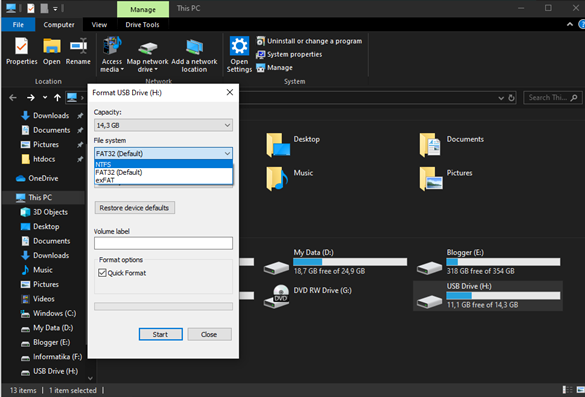Choose exFAT from file system list

[163, 180]
